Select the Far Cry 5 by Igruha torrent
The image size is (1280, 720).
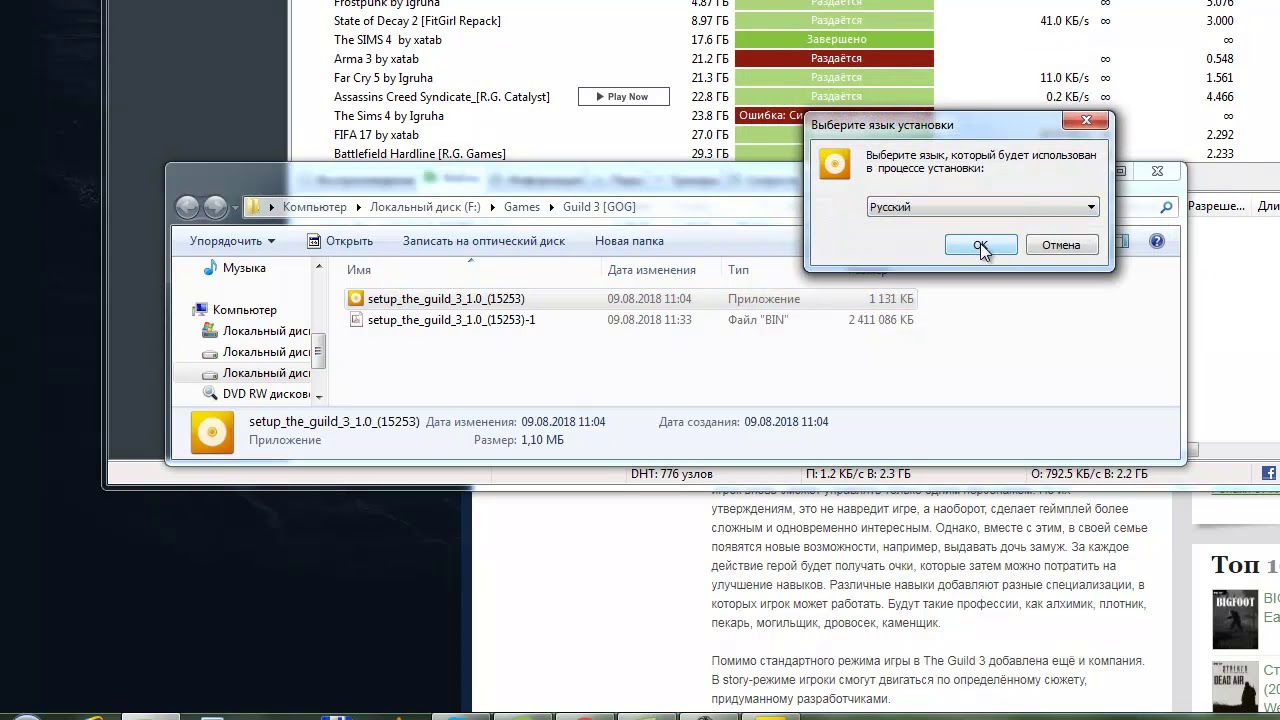383,78
